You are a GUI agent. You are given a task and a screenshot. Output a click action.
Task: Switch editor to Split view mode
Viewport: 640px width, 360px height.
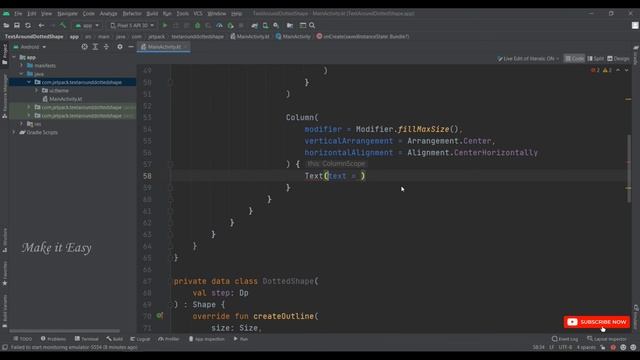point(596,59)
